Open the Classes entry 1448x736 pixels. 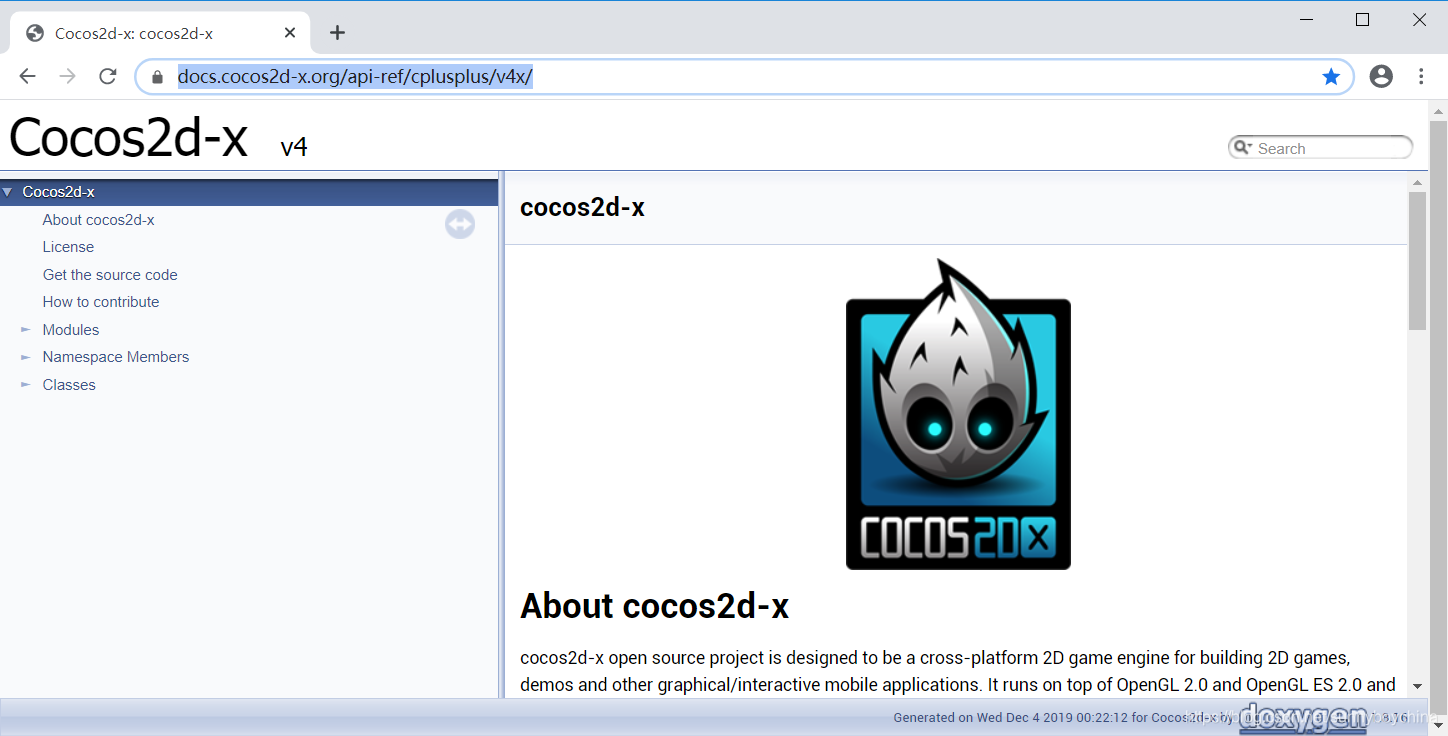coord(69,385)
